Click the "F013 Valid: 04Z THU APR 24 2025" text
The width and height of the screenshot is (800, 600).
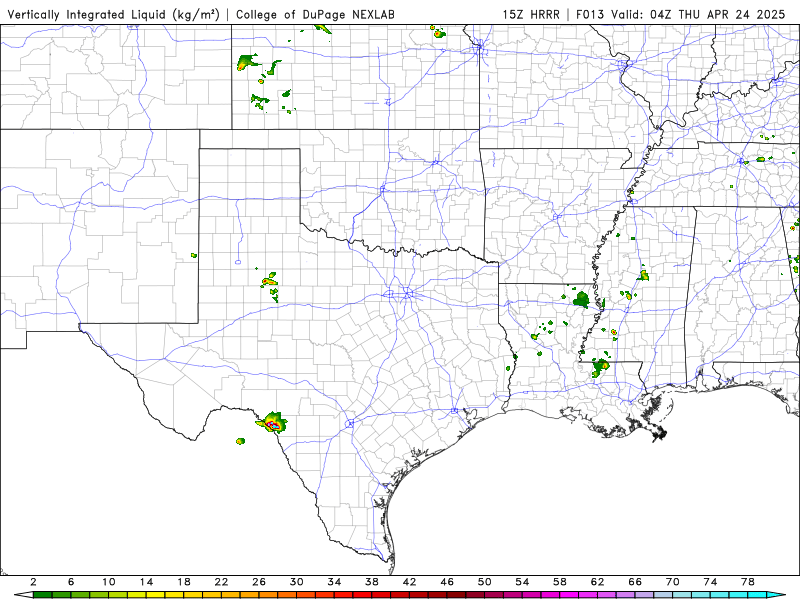pyautogui.click(x=681, y=14)
